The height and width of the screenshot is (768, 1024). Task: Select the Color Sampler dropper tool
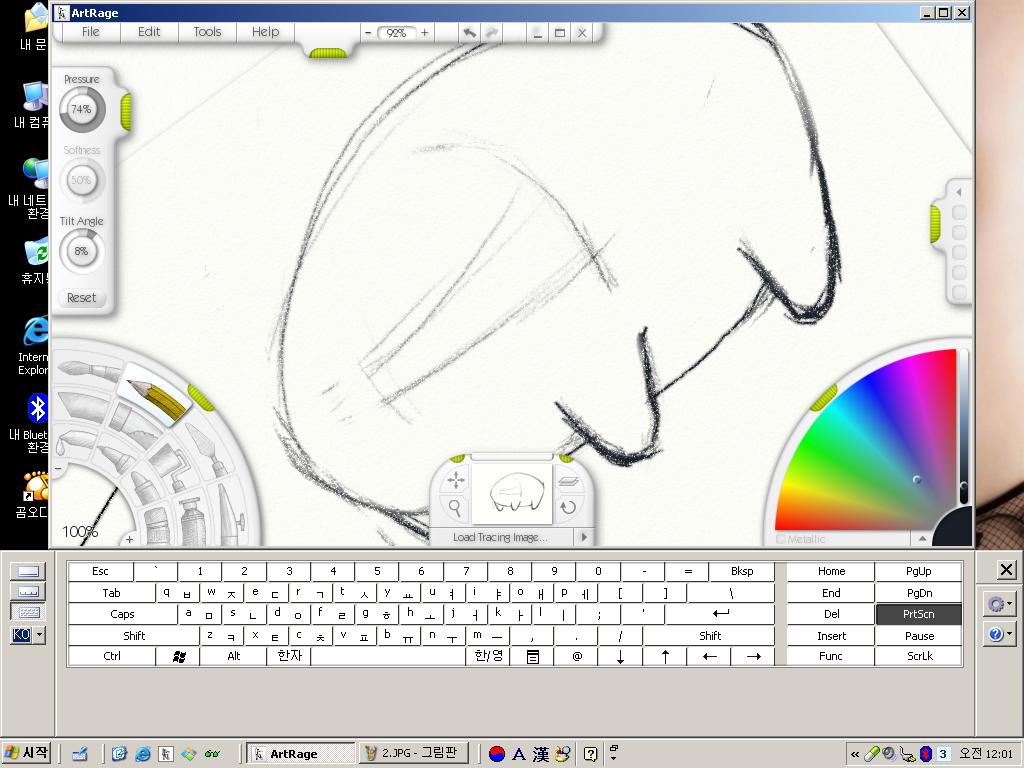tap(74, 440)
